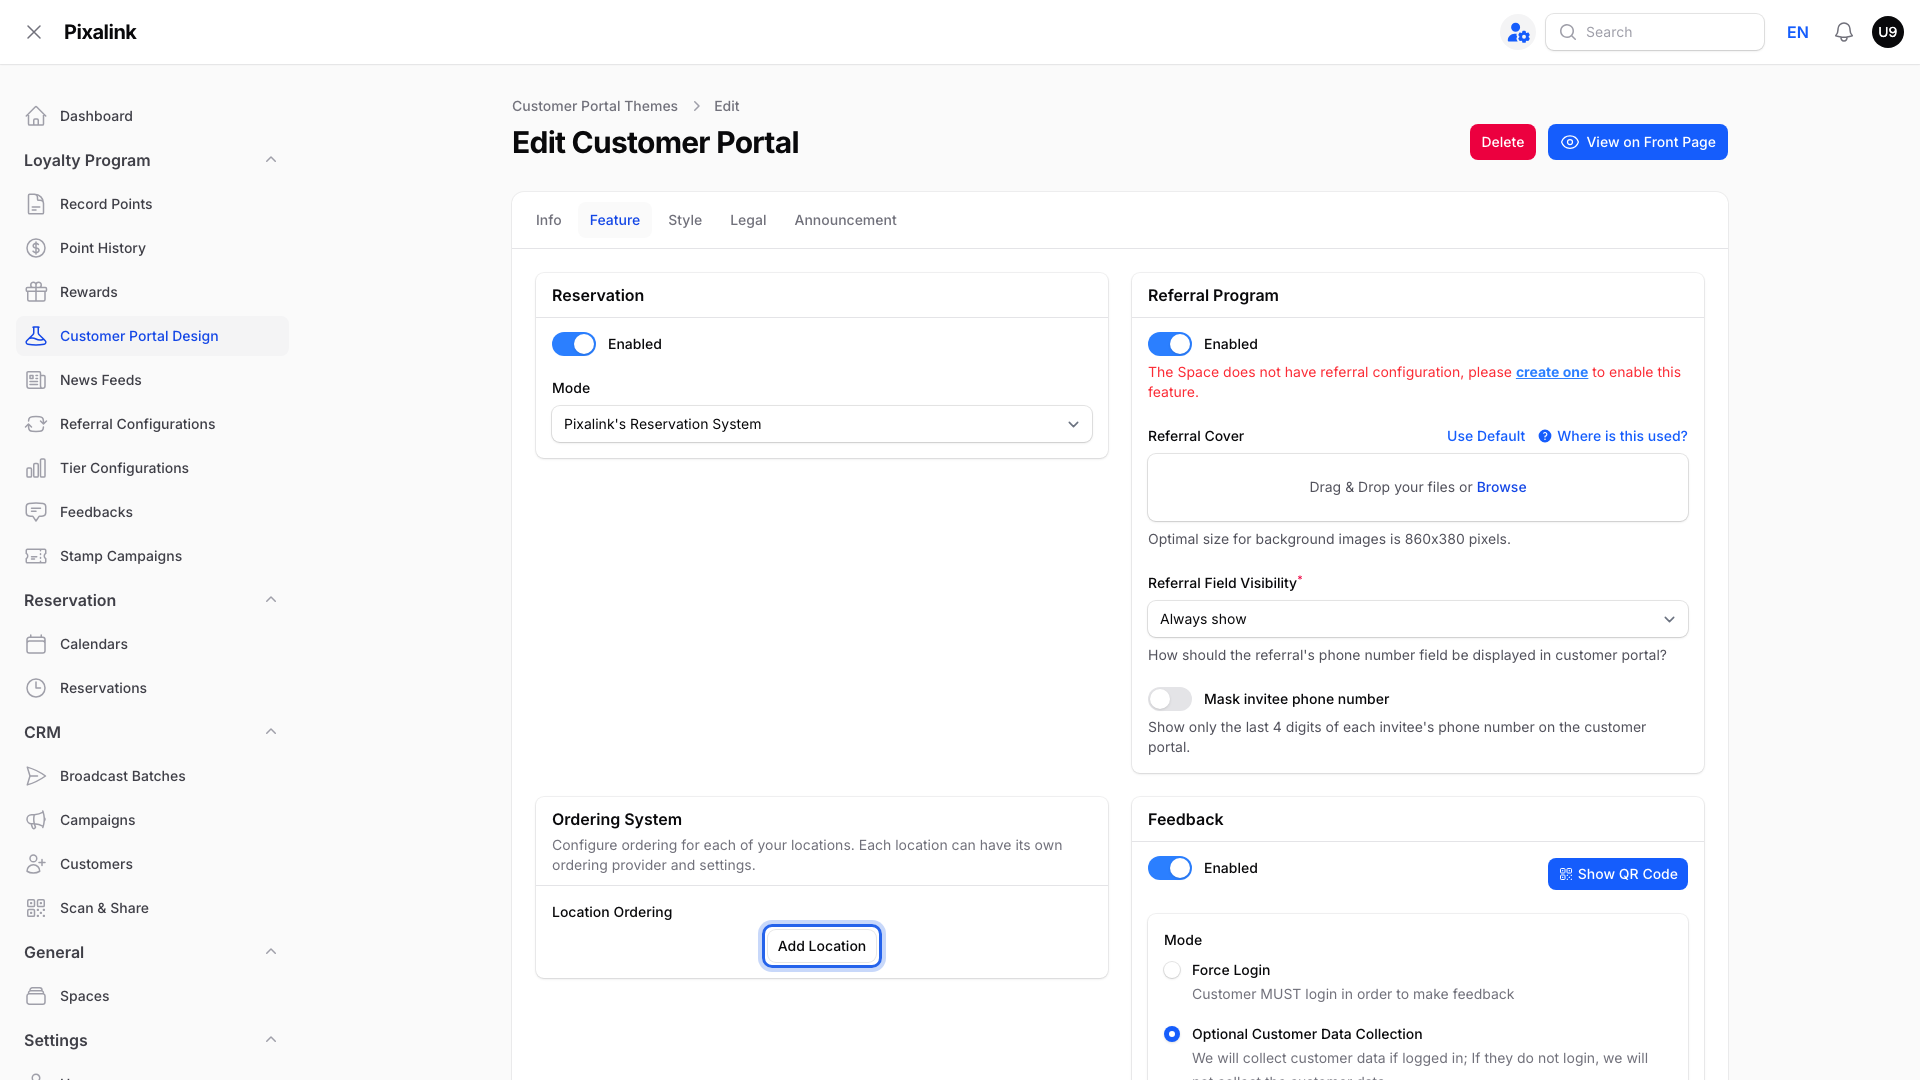
Task: Open Referral Field Visibility dropdown
Action: (1418, 619)
